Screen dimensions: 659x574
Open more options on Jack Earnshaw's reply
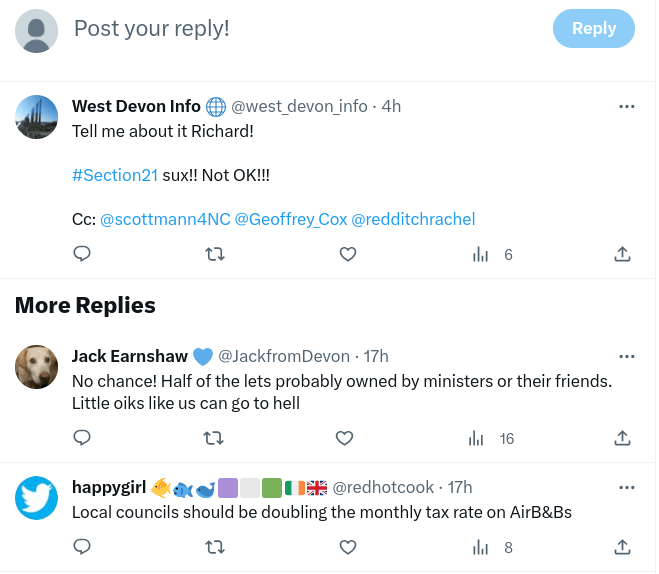click(x=627, y=356)
